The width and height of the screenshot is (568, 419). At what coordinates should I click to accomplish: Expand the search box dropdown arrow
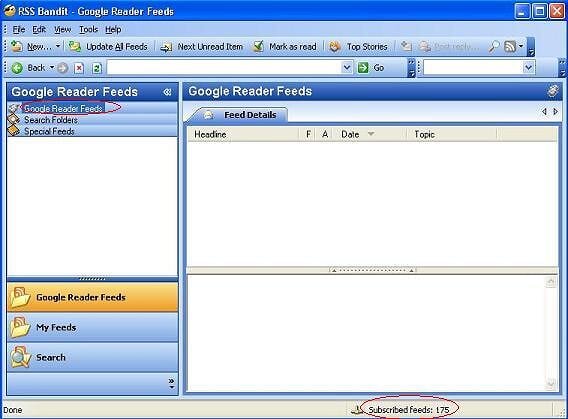pyautogui.click(x=529, y=68)
